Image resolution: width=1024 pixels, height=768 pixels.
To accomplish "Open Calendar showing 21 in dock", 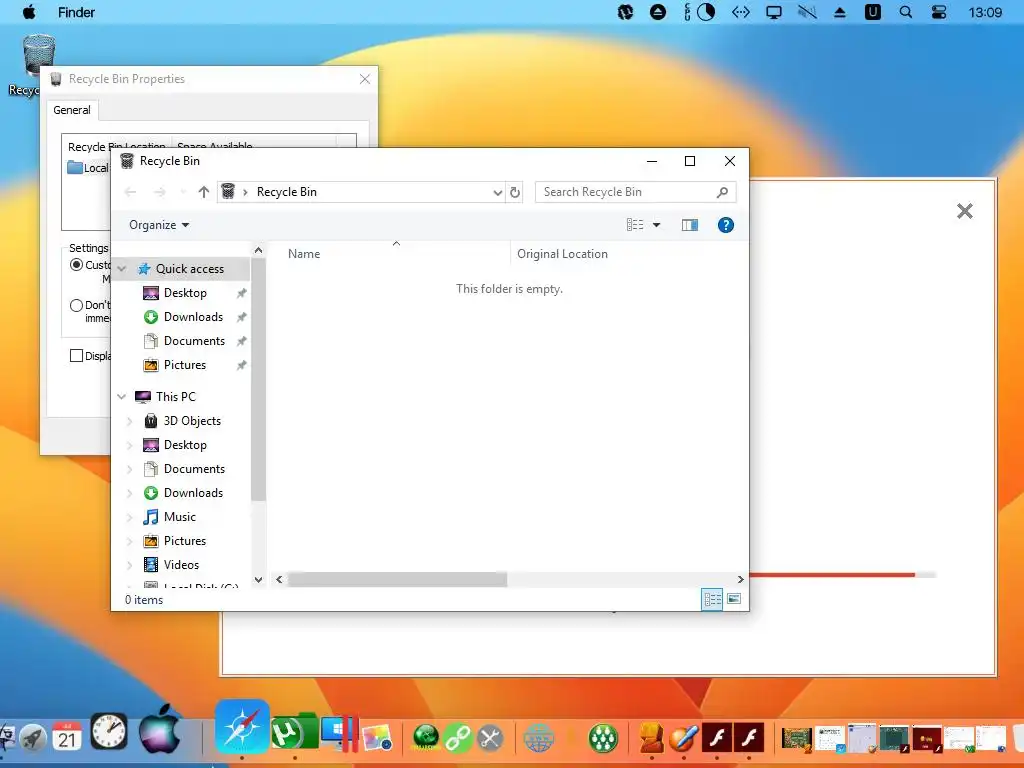I will [x=67, y=736].
